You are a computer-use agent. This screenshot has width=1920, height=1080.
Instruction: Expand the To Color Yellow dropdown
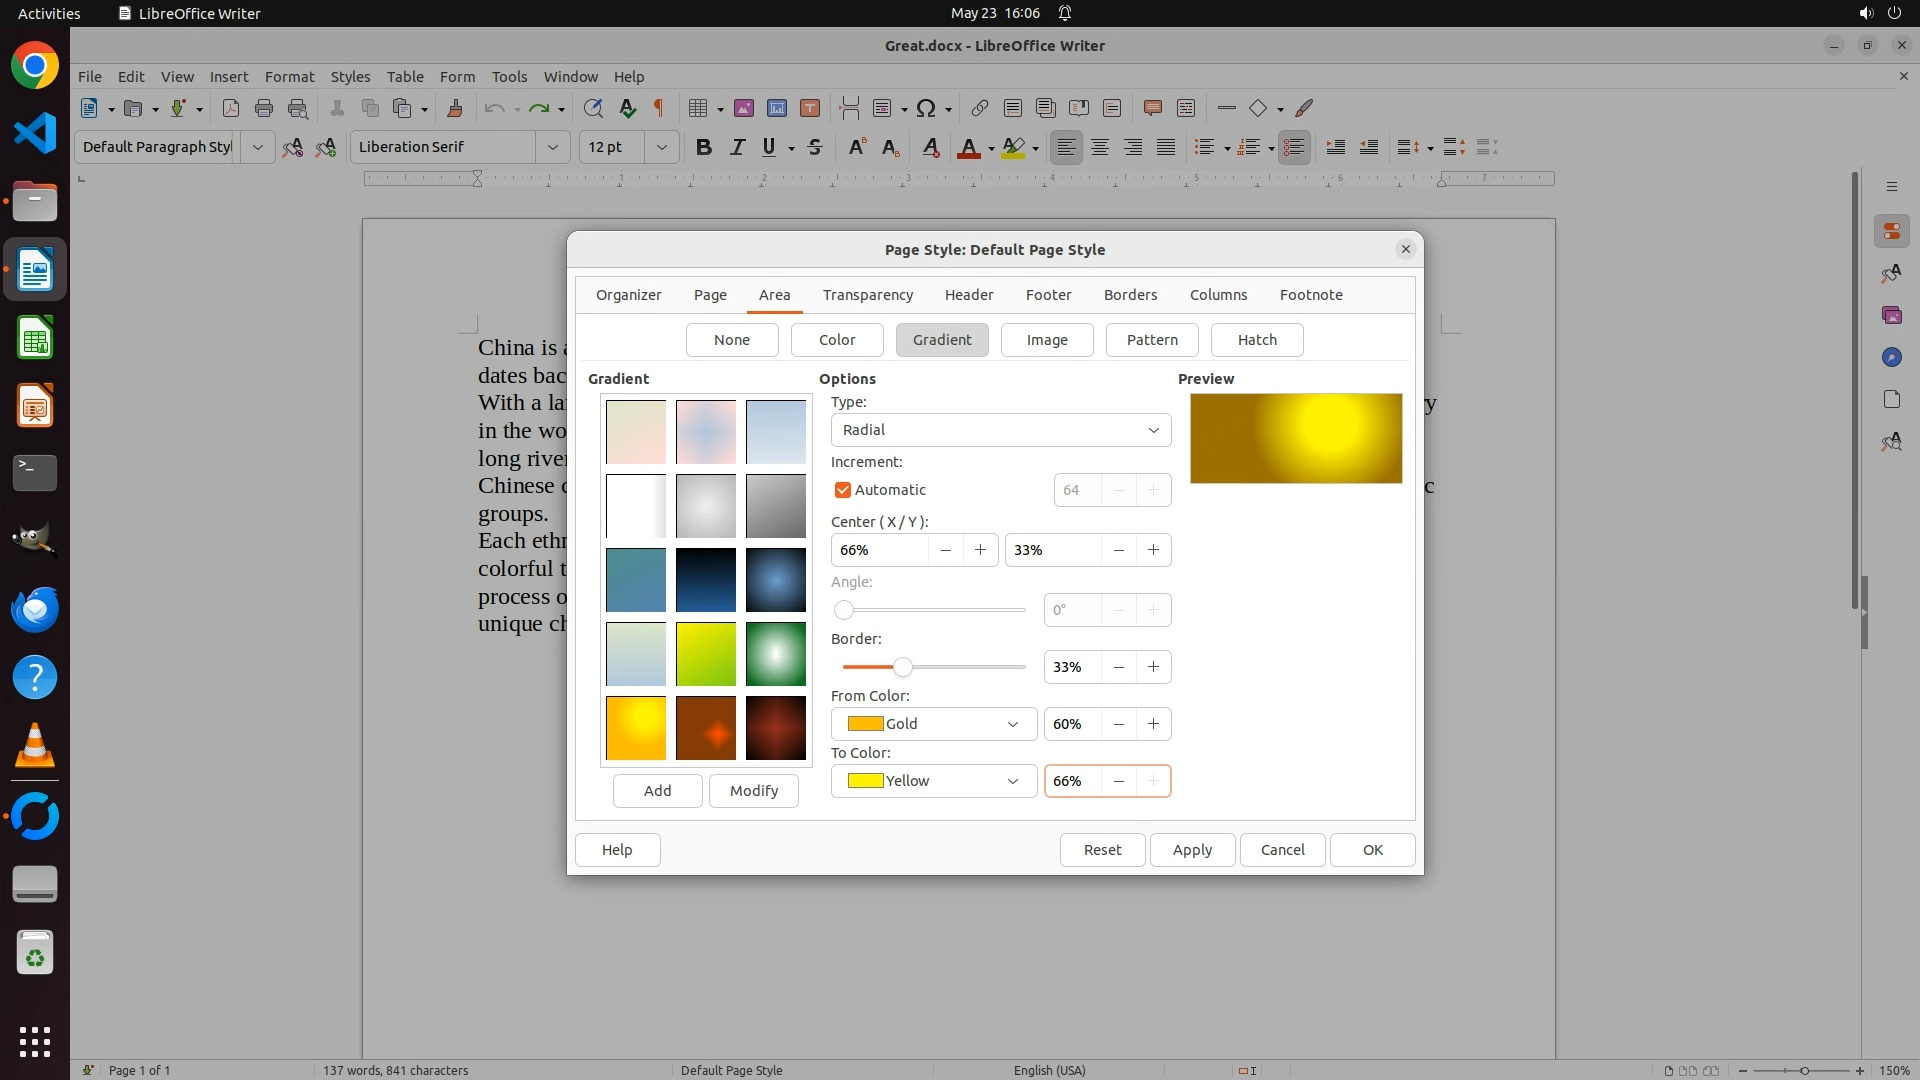click(x=932, y=781)
